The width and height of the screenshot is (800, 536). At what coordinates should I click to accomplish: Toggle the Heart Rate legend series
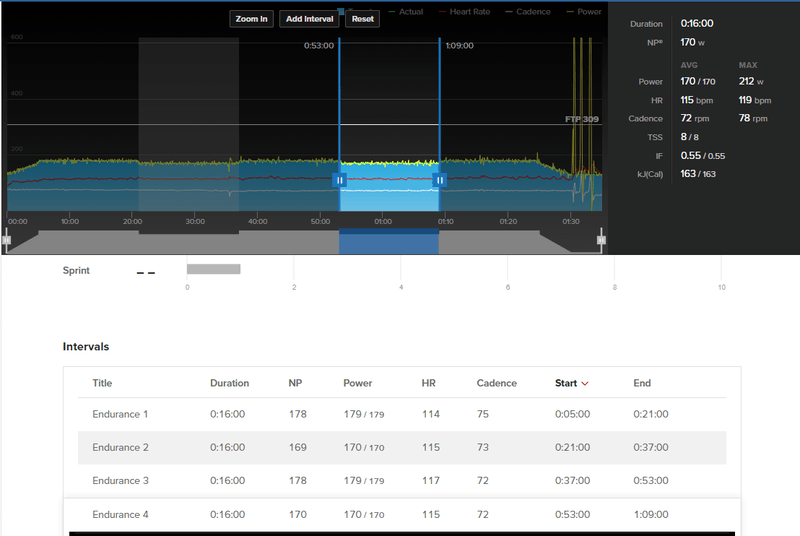[464, 12]
